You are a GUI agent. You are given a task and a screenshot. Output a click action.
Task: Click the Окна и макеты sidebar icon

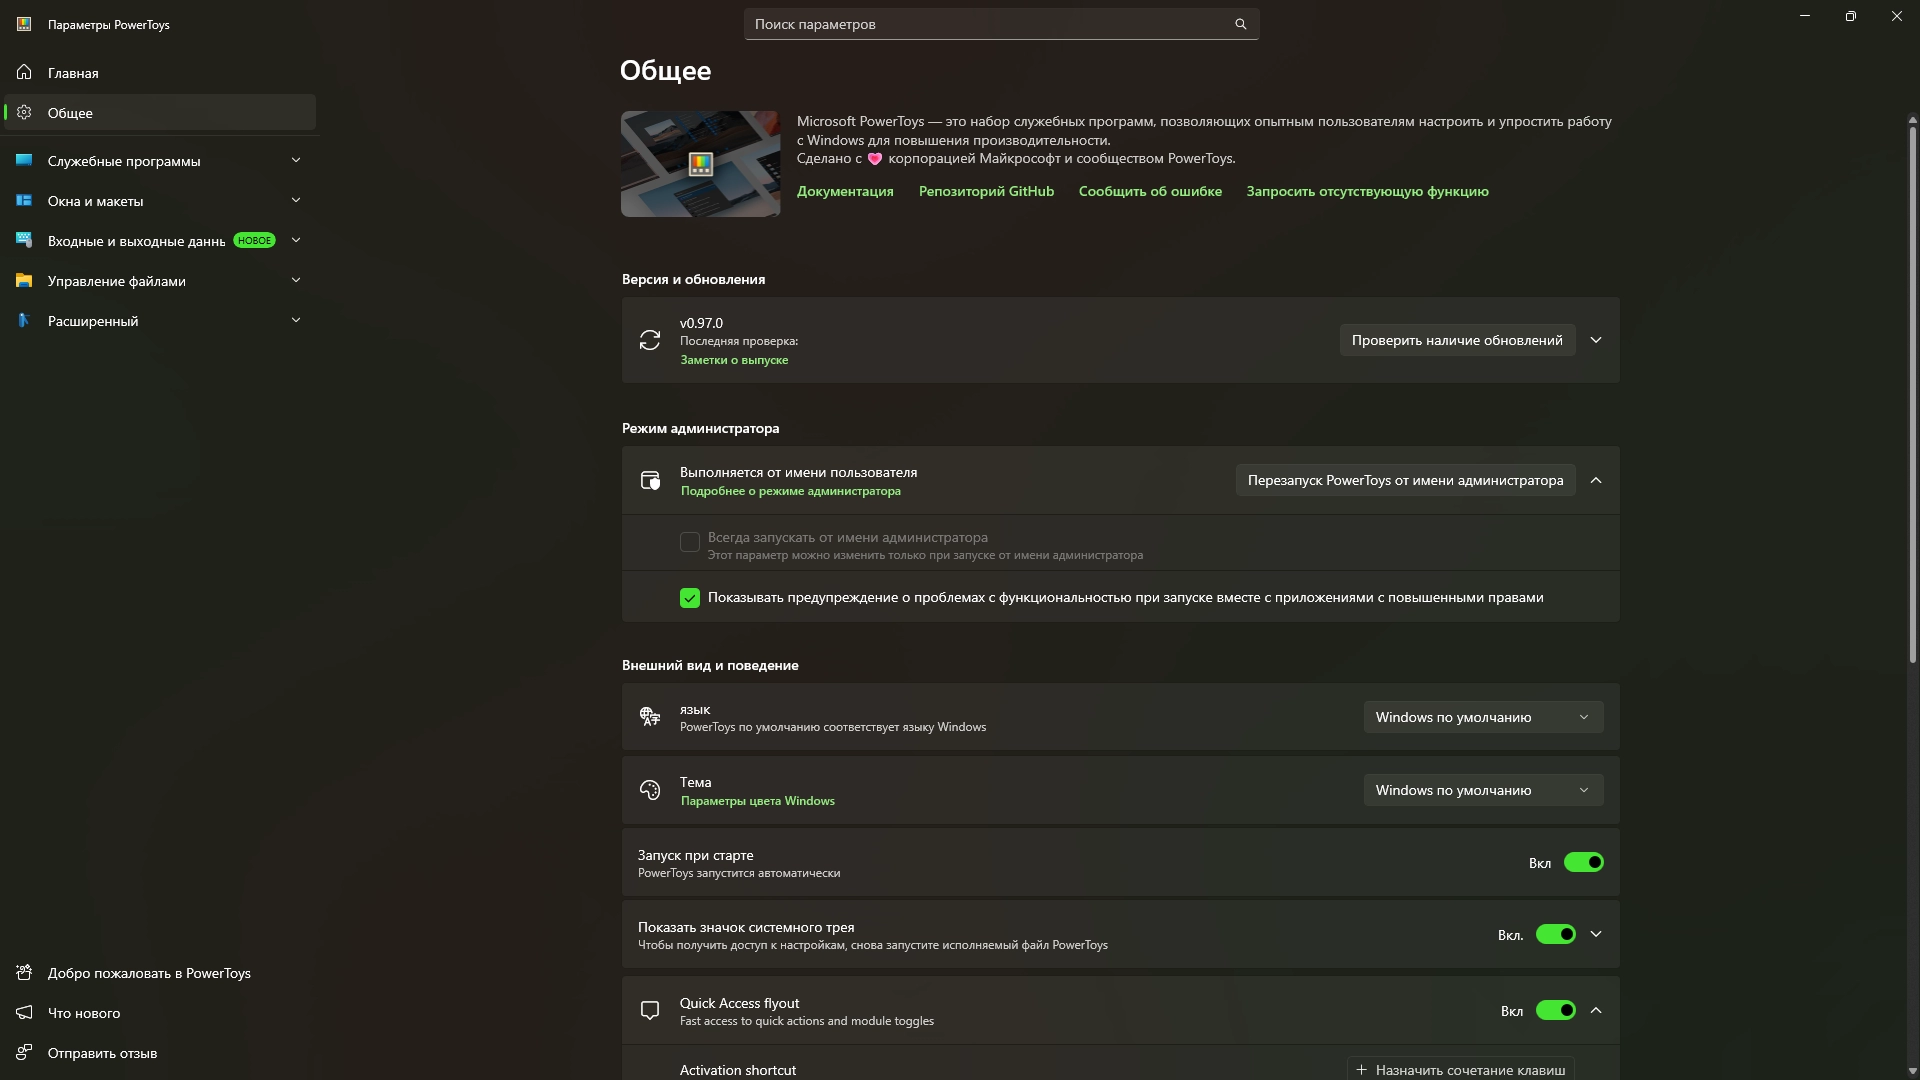tap(24, 200)
